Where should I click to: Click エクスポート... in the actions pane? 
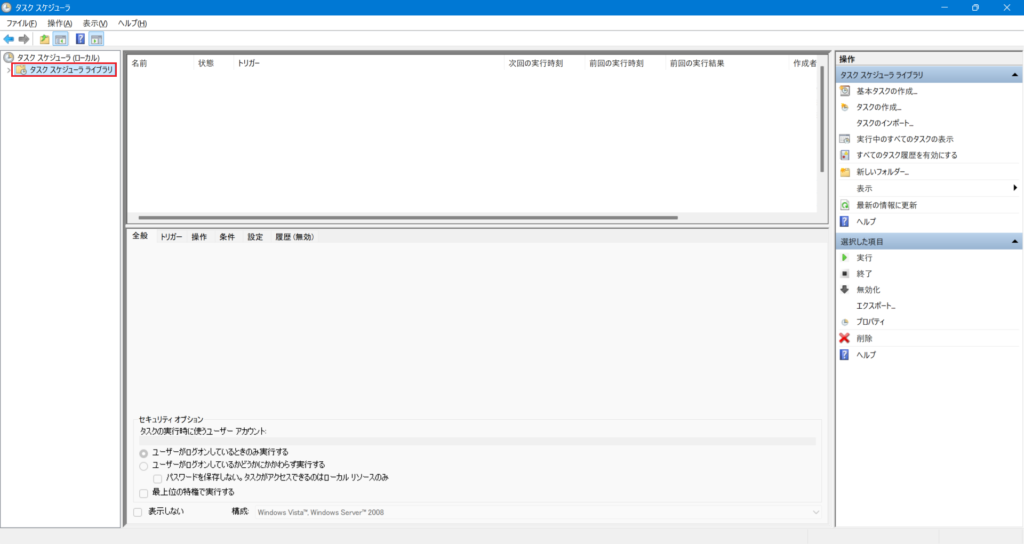tap(876, 305)
